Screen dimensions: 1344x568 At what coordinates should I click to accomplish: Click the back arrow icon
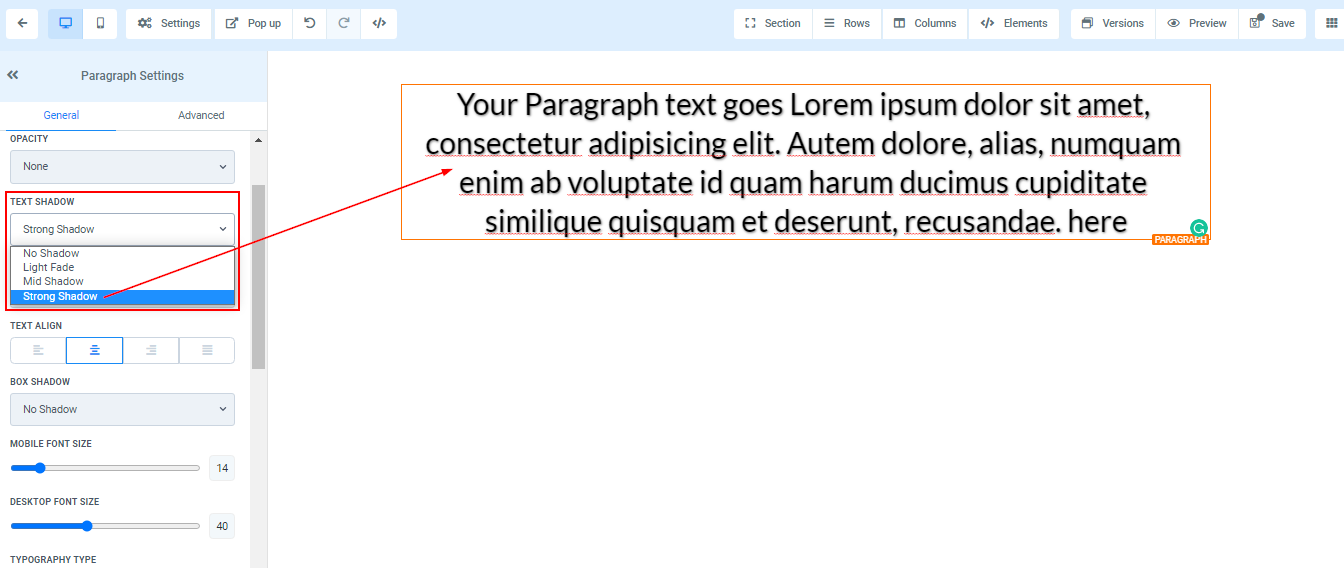coord(22,23)
